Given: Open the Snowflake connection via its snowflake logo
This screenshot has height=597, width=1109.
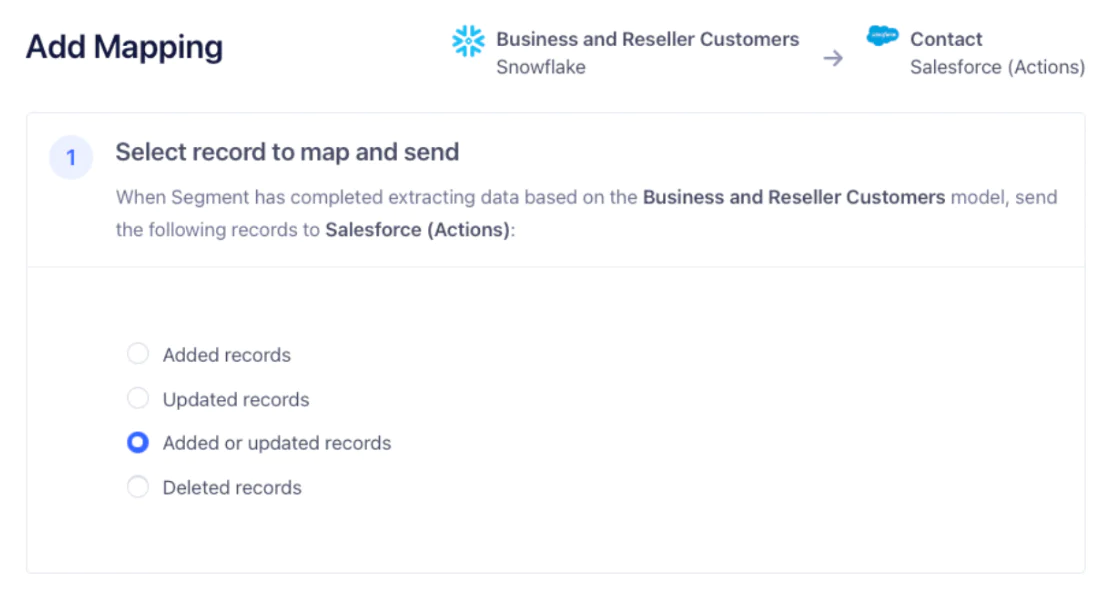Looking at the screenshot, I should coord(468,42).
